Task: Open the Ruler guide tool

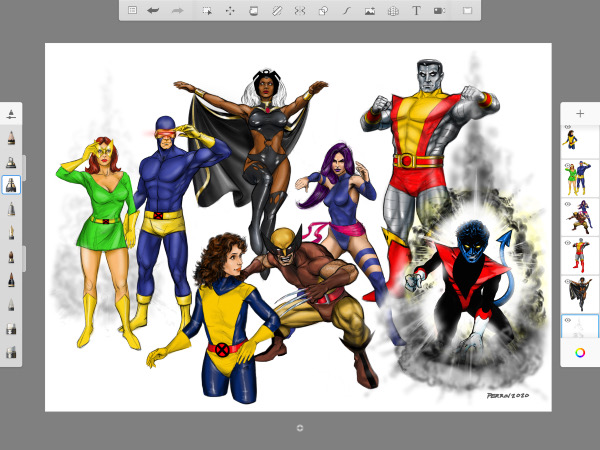Action: pyautogui.click(x=277, y=11)
